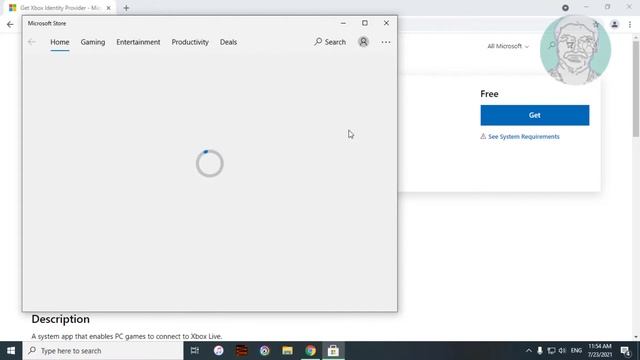Show hidden system tray icons
640x360 pixels.
pos(529,351)
